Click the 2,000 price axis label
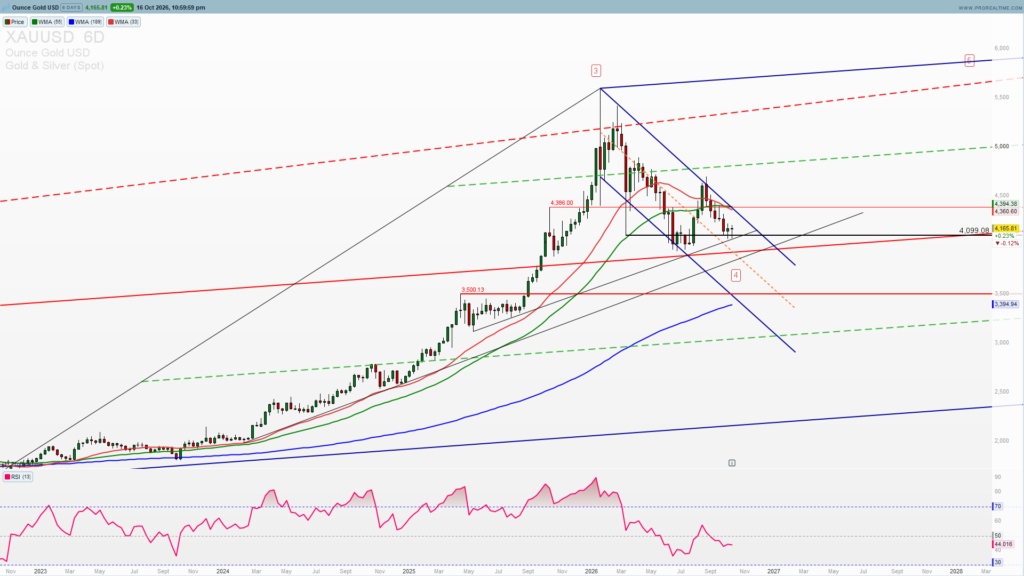 [1001, 440]
